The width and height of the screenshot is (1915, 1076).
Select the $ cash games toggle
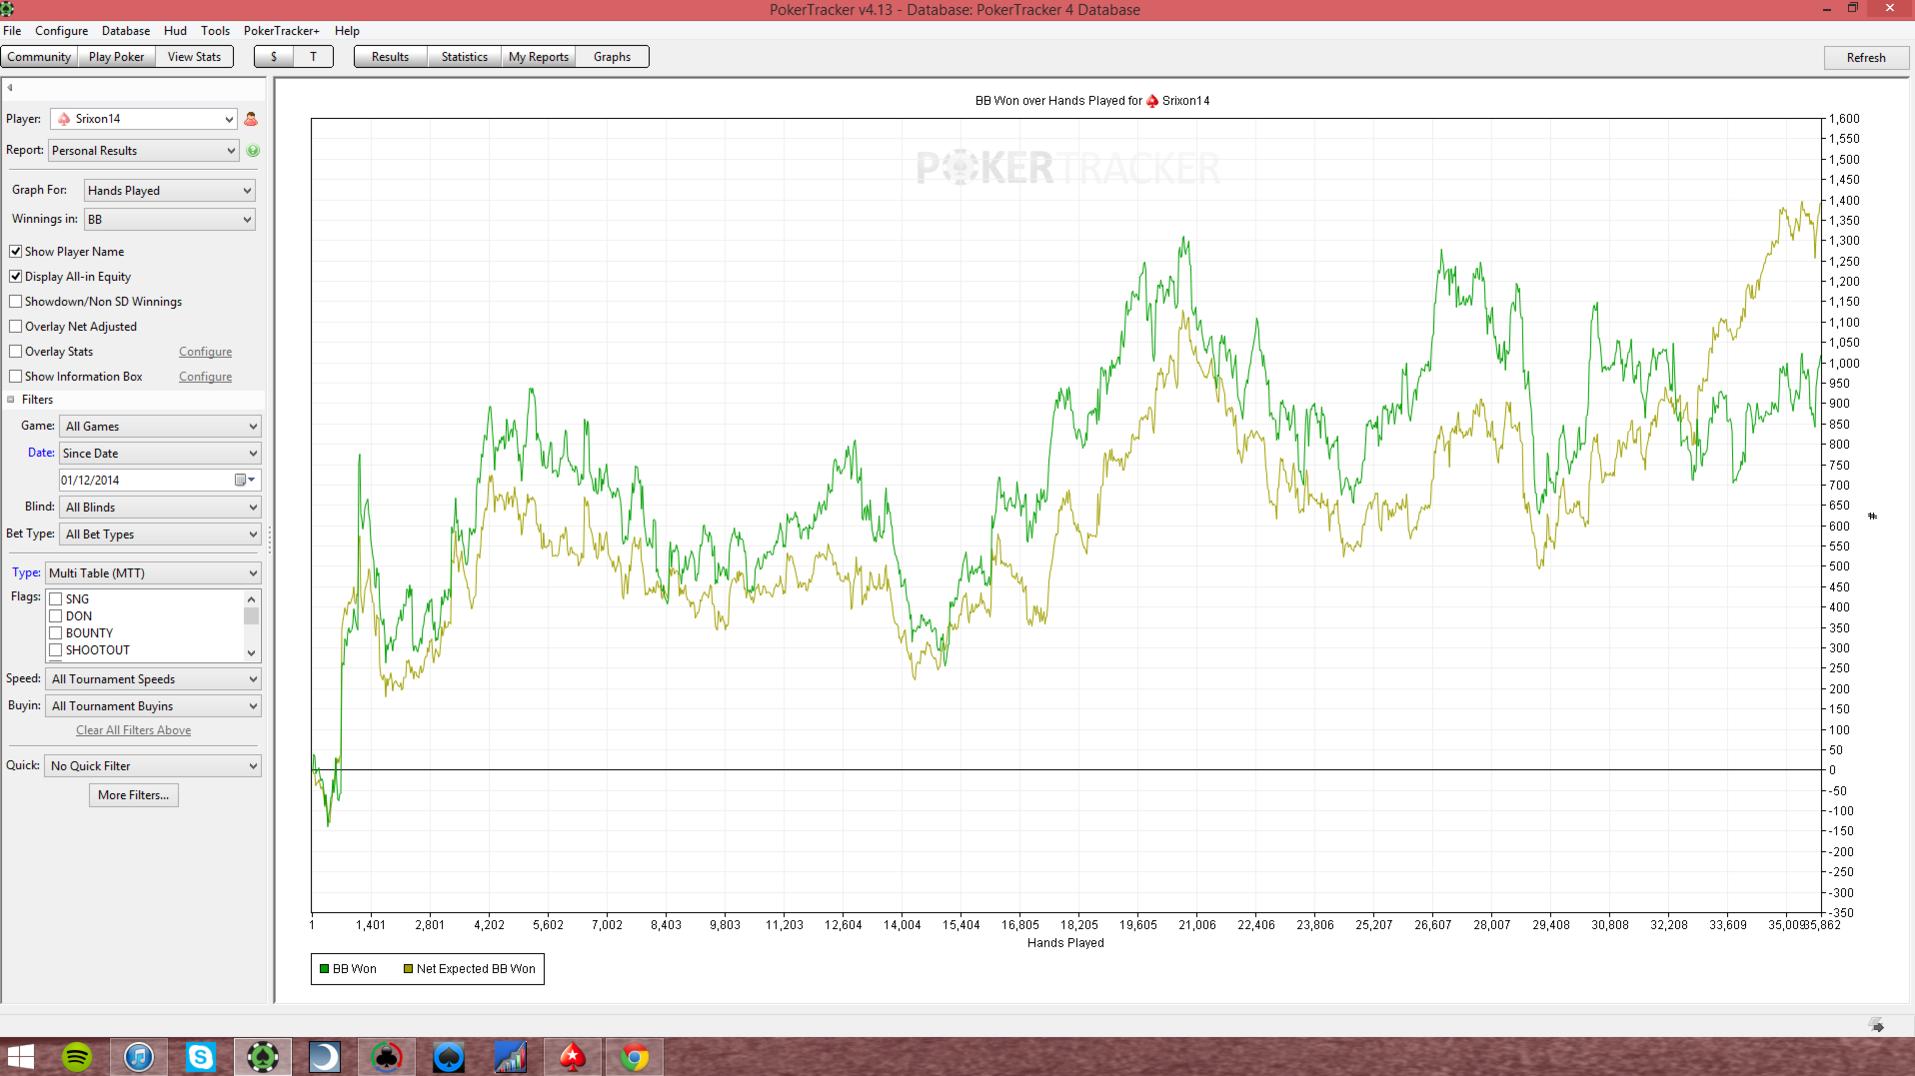[274, 57]
